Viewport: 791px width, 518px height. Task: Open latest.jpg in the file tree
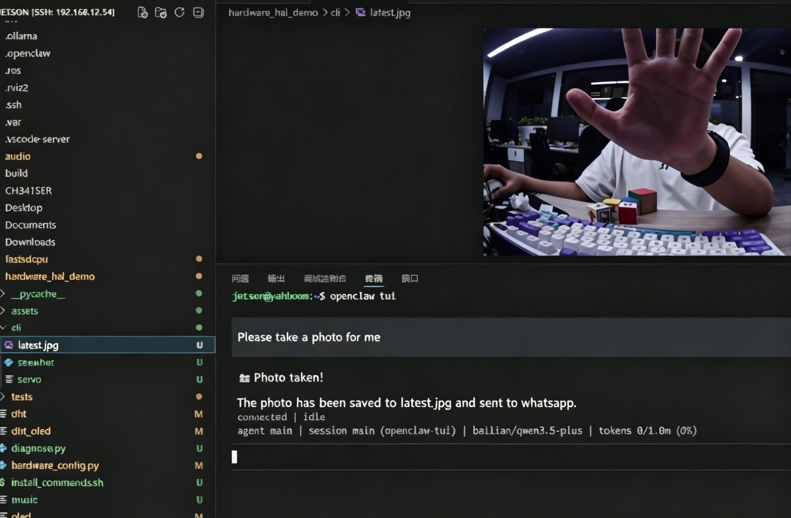107,345
